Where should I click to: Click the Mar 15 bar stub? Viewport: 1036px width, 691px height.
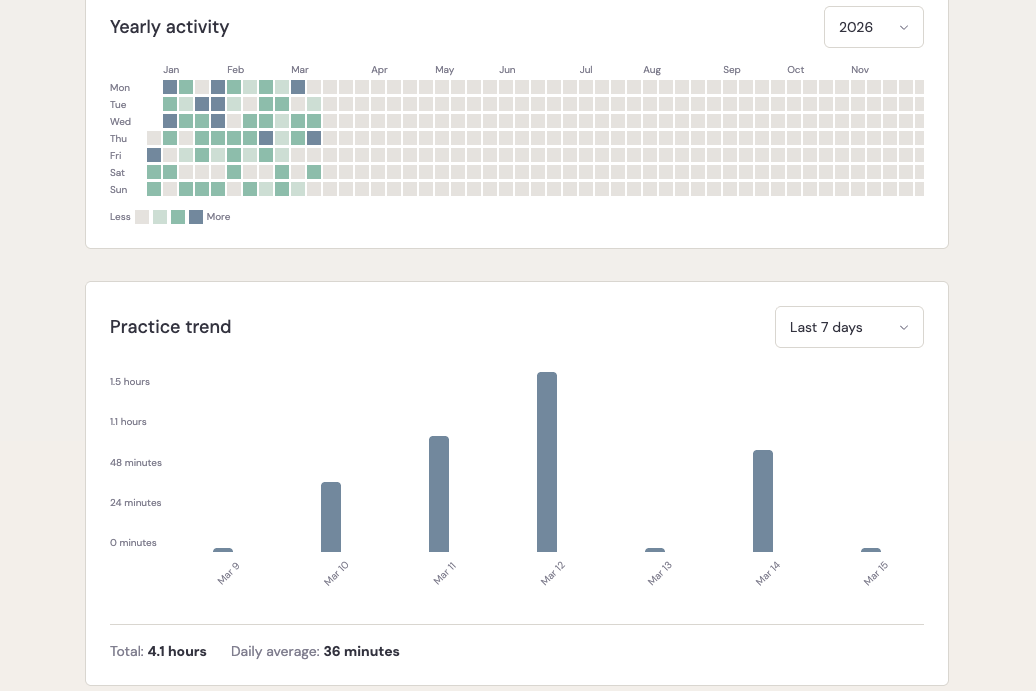[871, 549]
